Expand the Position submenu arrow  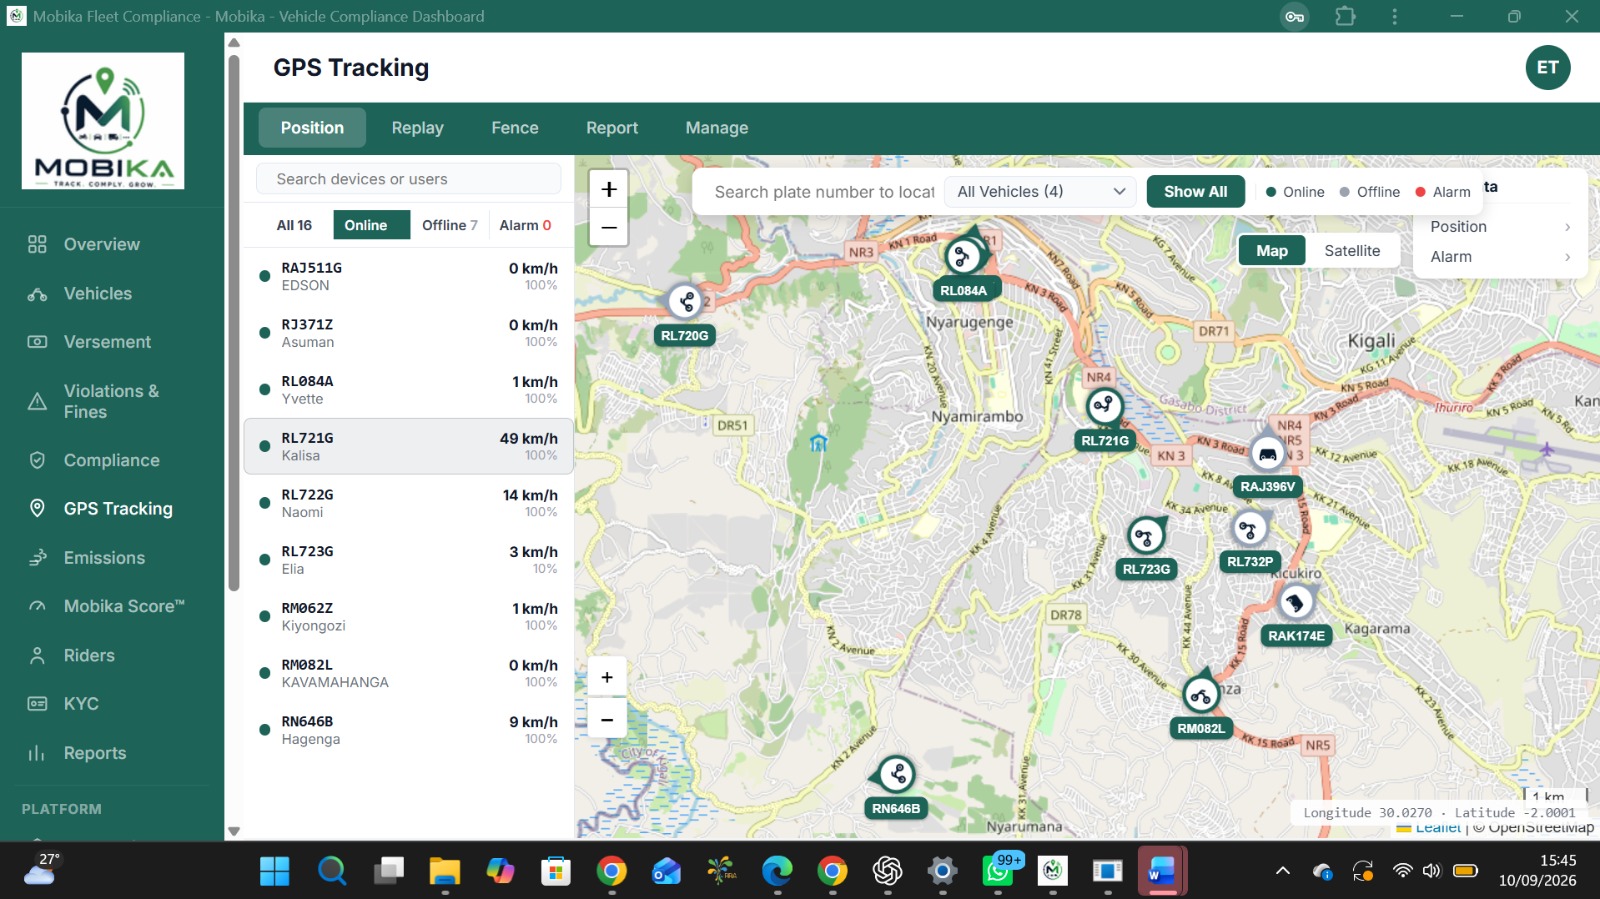(x=1567, y=227)
